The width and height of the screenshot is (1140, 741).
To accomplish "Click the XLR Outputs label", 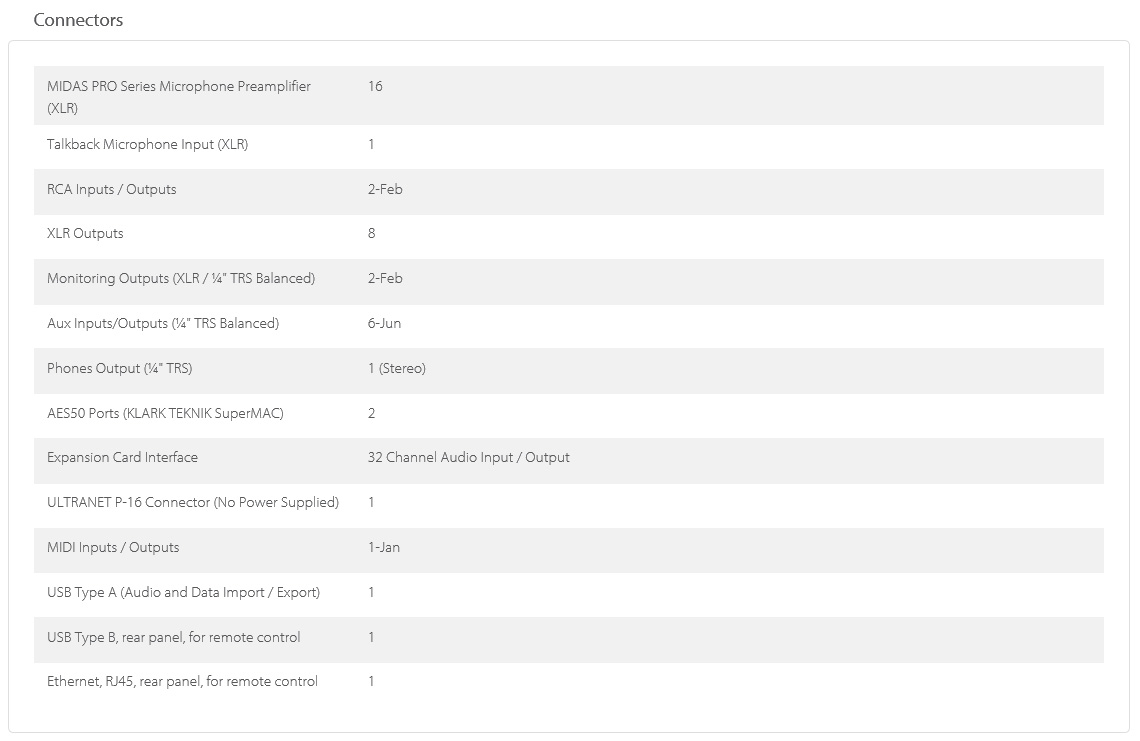I will (85, 233).
